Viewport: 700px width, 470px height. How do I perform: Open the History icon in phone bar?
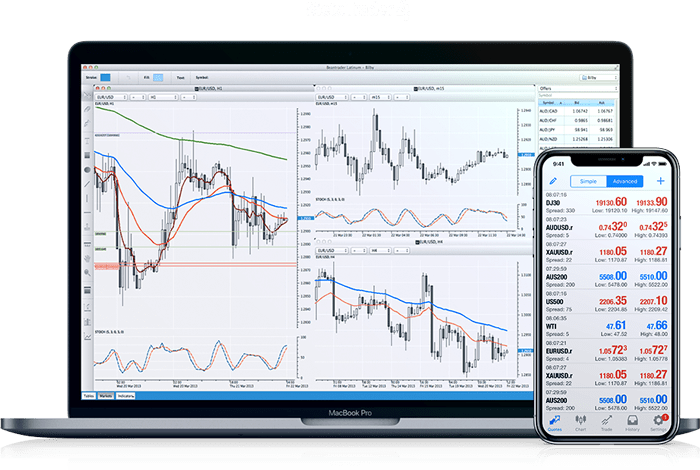point(632,424)
